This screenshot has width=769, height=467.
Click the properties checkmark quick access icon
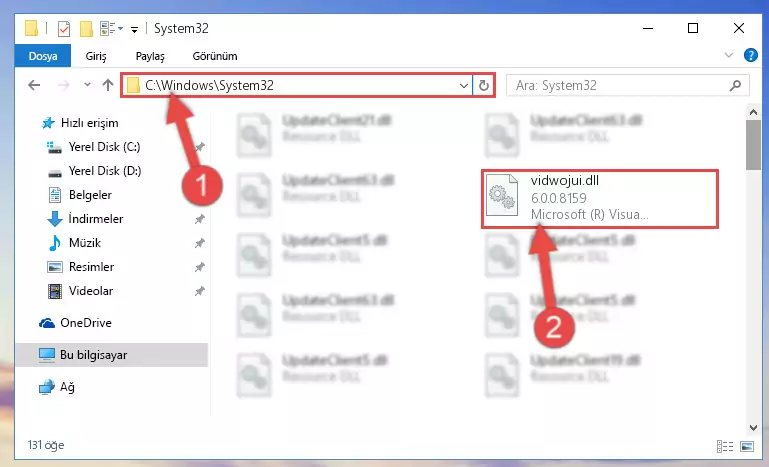tap(63, 29)
